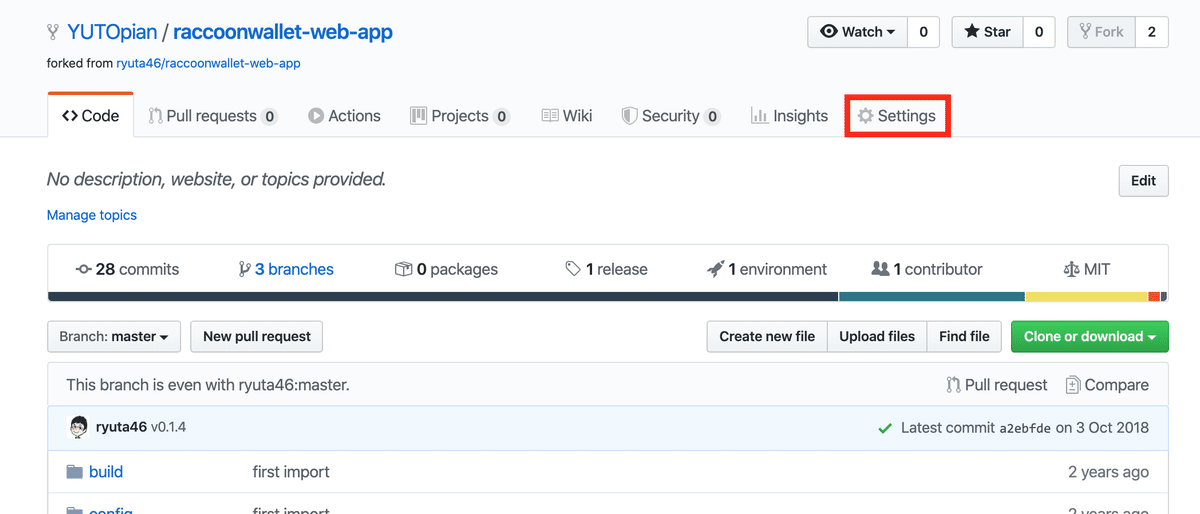Viewport: 1200px width, 514px height.
Task: Open ryuta46 commit author link
Action: tap(121, 427)
